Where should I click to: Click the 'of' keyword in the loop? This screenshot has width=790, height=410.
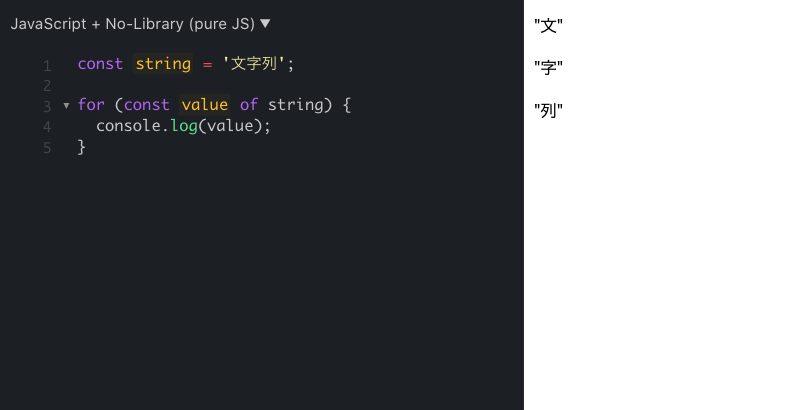[249, 105]
